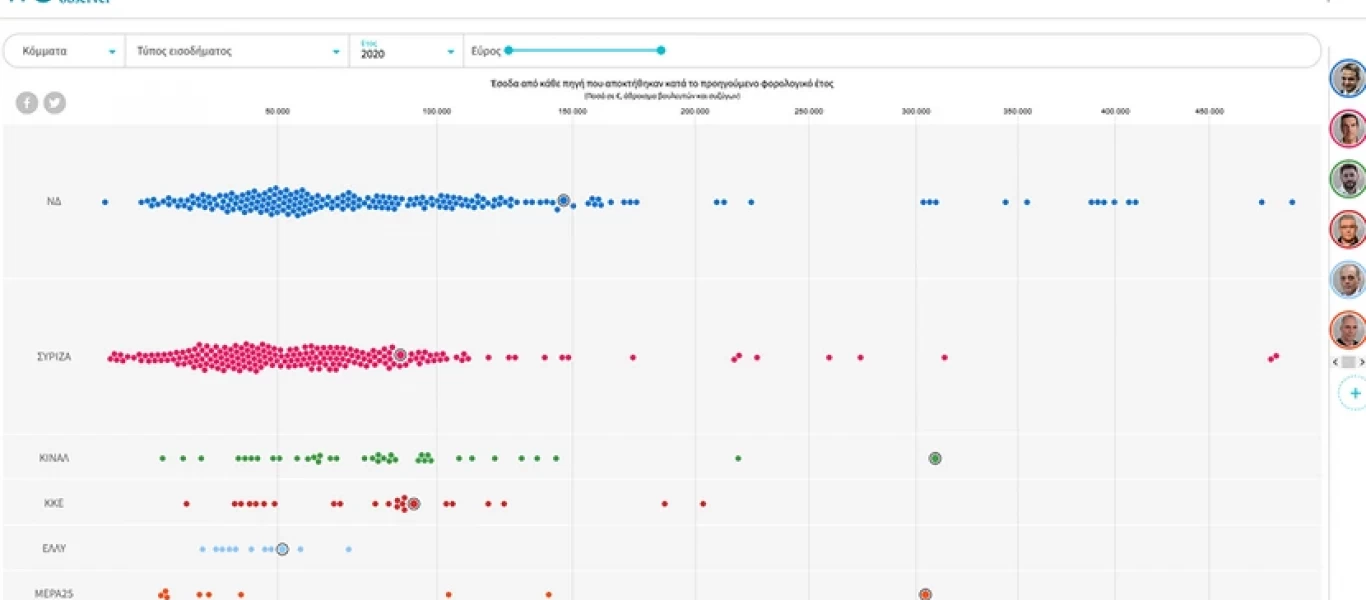Click the right handle of Εύρος slider
Viewport: 1366px width, 600px height.
click(x=661, y=50)
